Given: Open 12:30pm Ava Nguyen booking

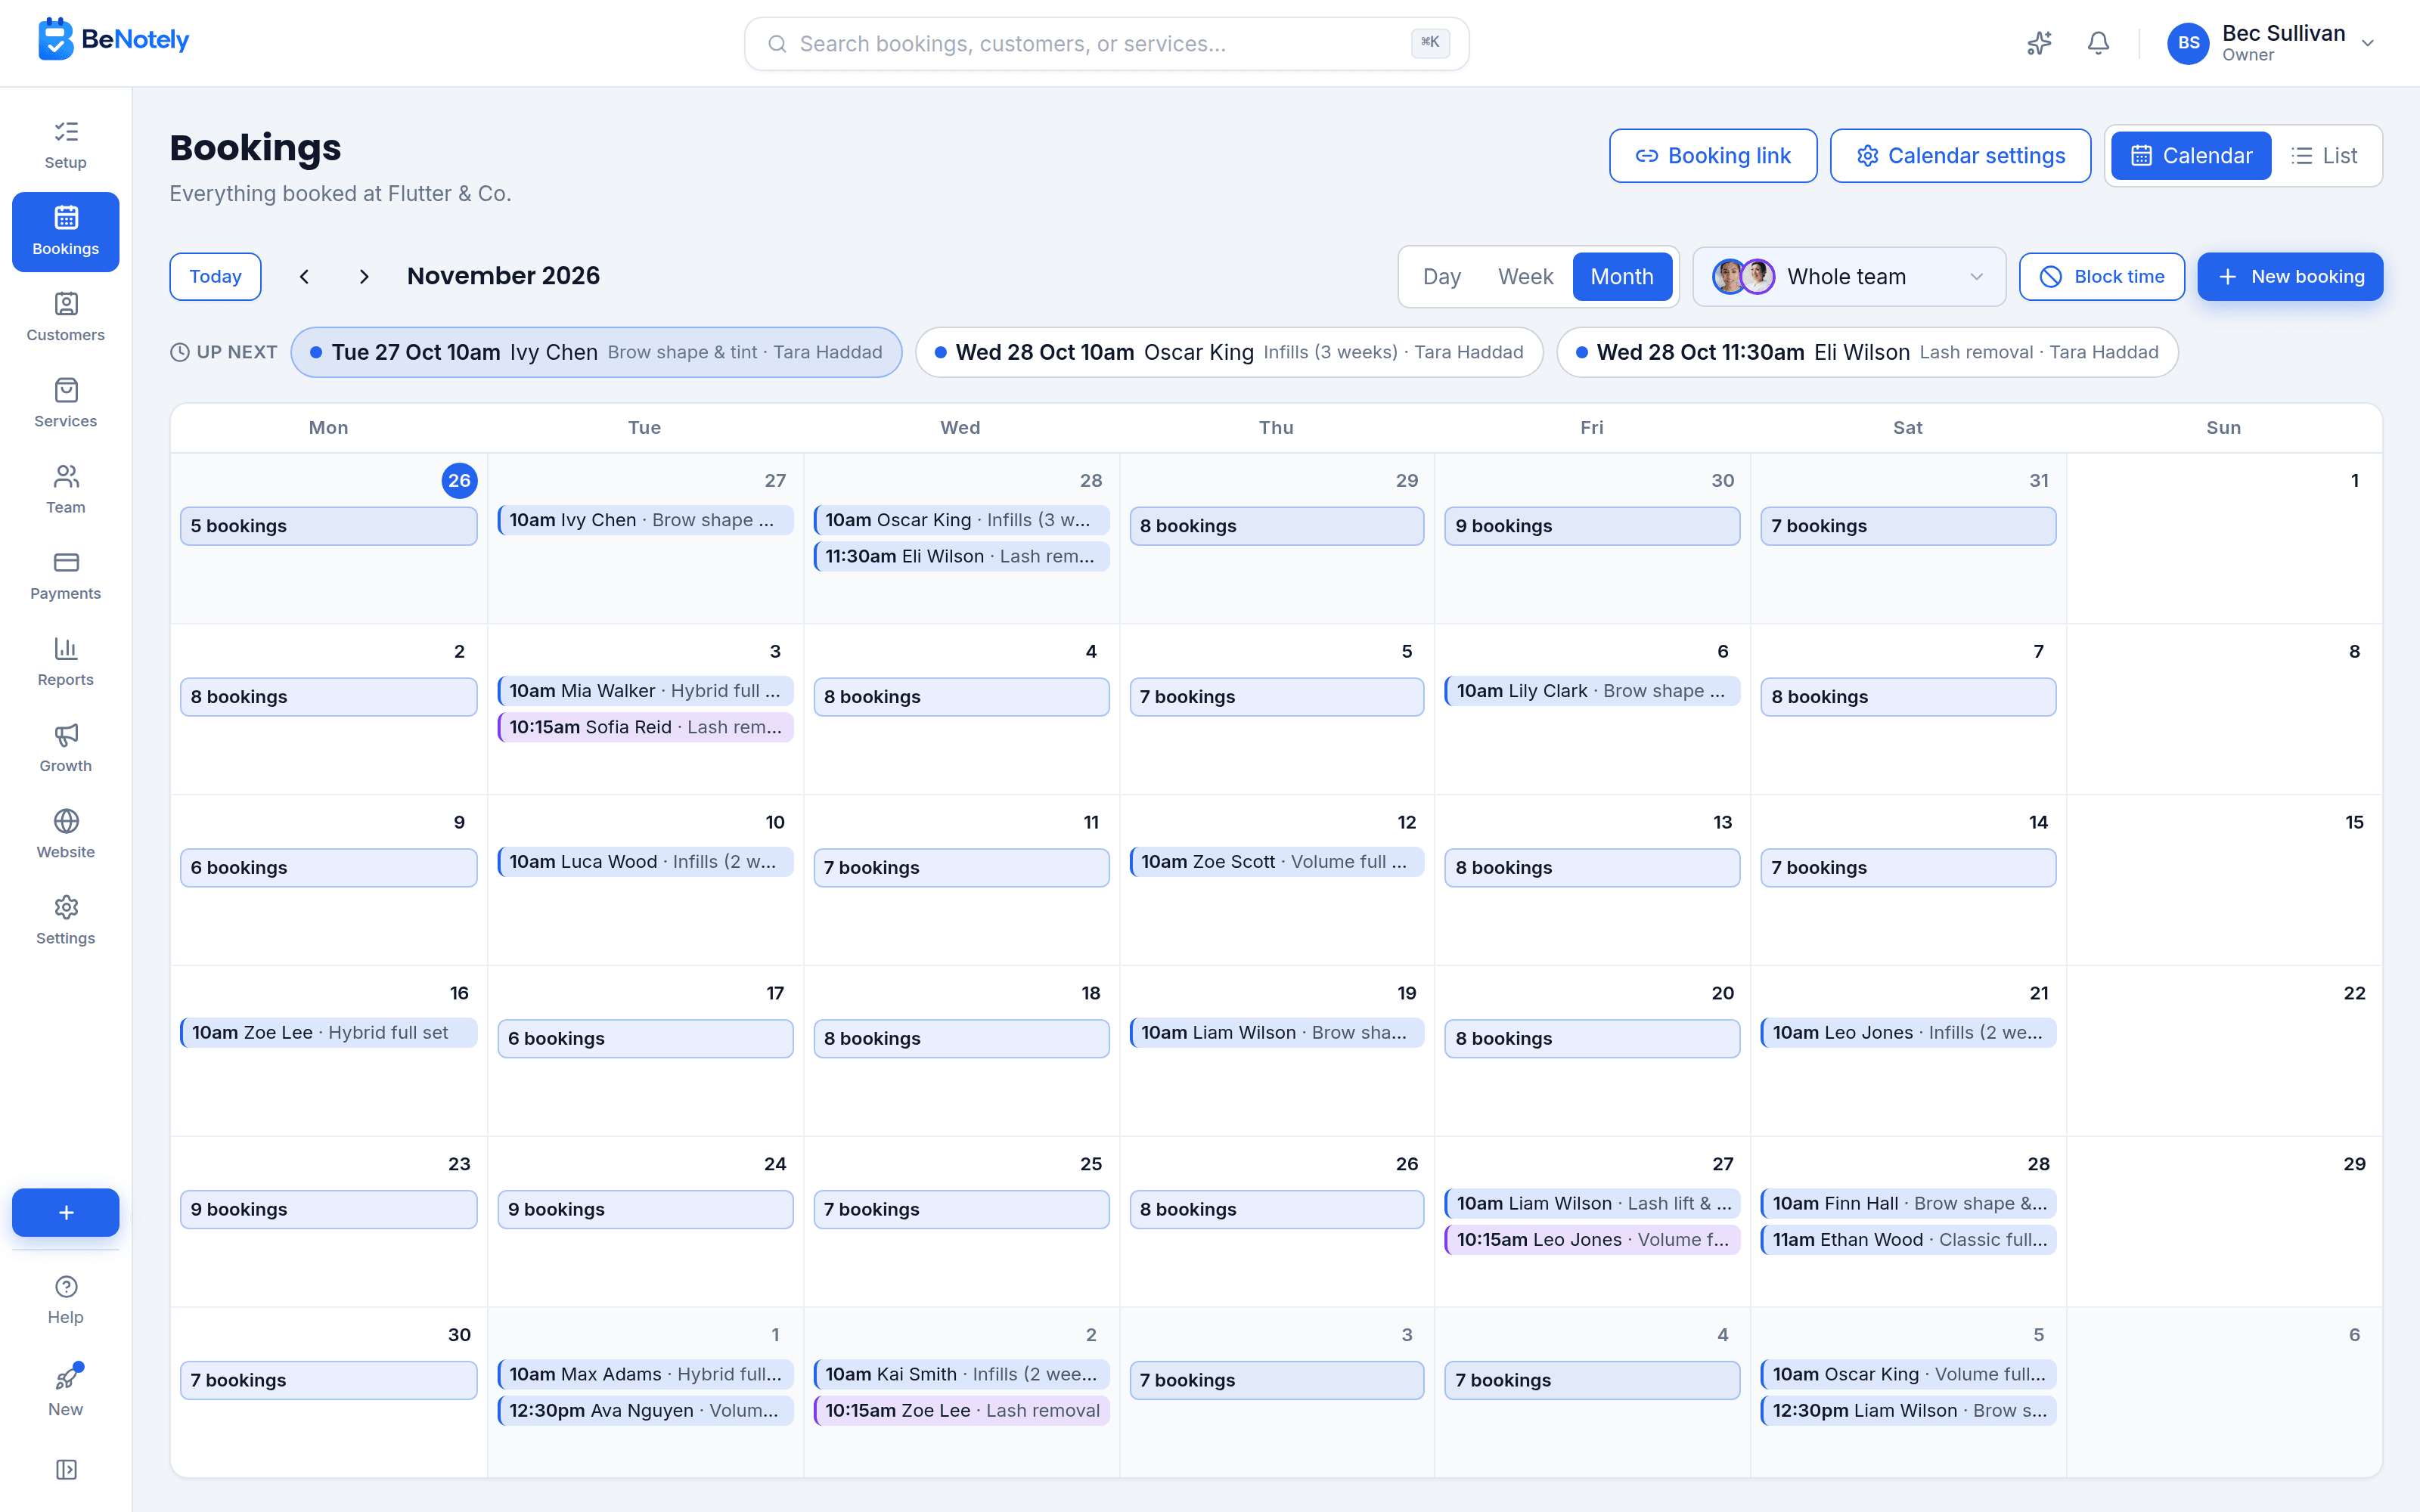Looking at the screenshot, I should [x=646, y=1411].
